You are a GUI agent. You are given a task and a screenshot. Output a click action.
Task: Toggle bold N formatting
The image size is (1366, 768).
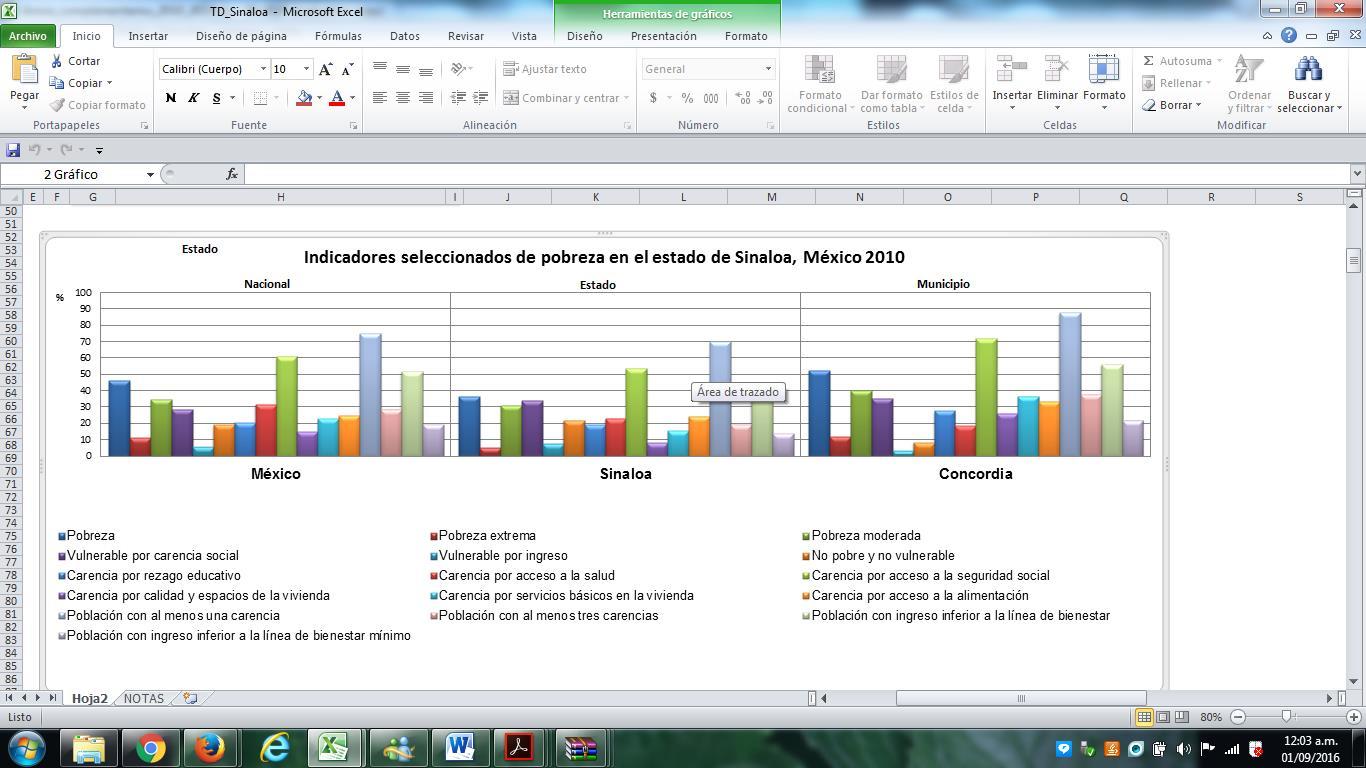(x=170, y=98)
